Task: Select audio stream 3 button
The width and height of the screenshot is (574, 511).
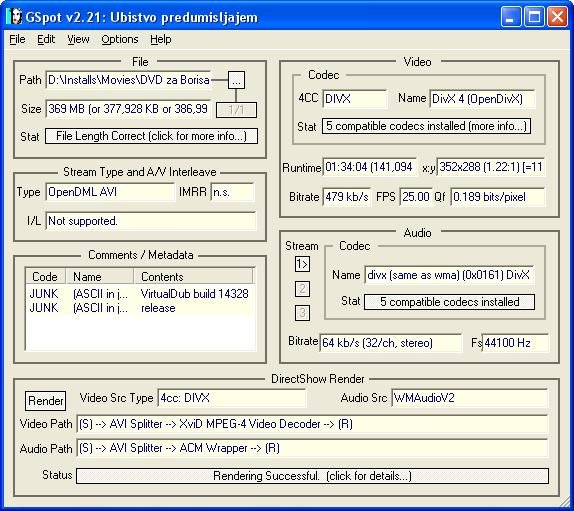Action: (302, 313)
